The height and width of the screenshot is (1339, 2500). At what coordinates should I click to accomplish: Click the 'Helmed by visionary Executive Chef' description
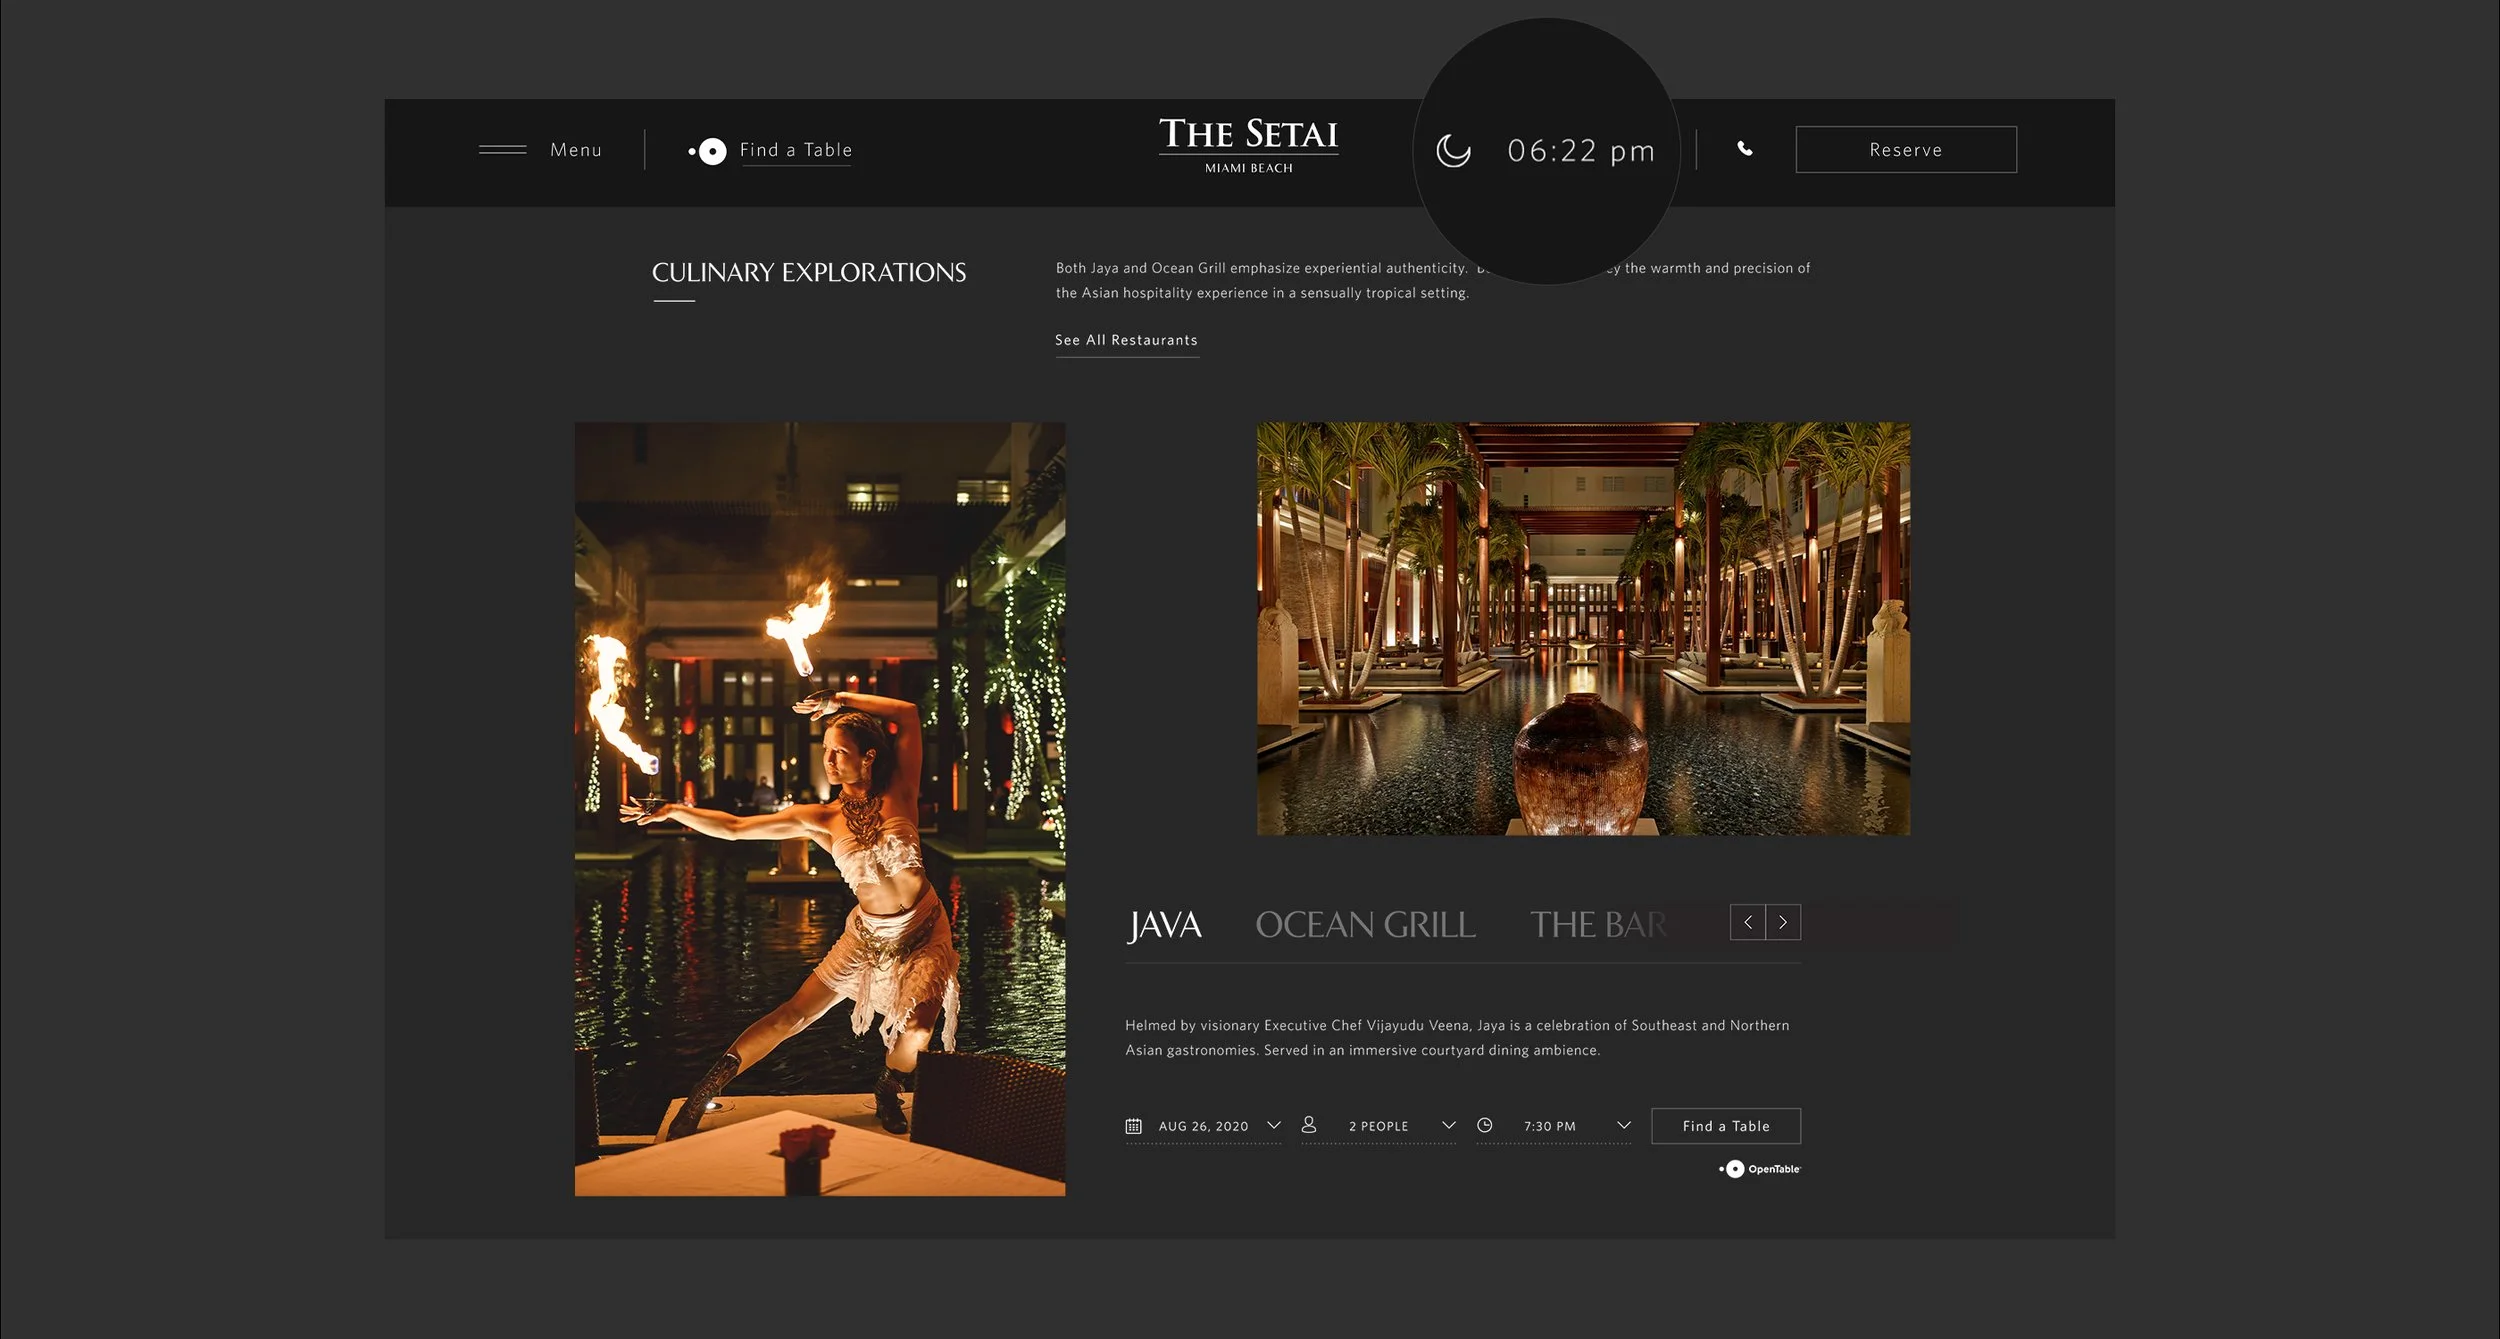tap(1457, 1038)
